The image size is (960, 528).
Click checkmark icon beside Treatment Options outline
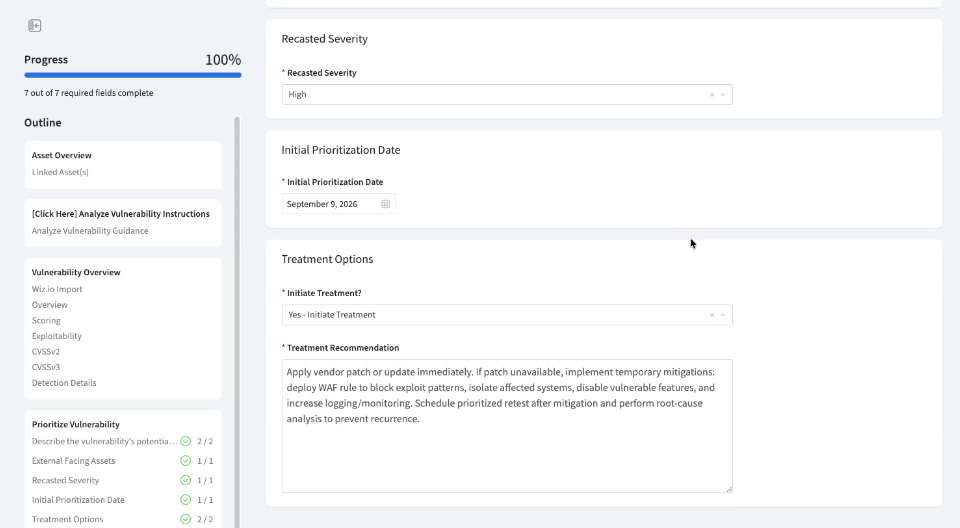coord(186,519)
